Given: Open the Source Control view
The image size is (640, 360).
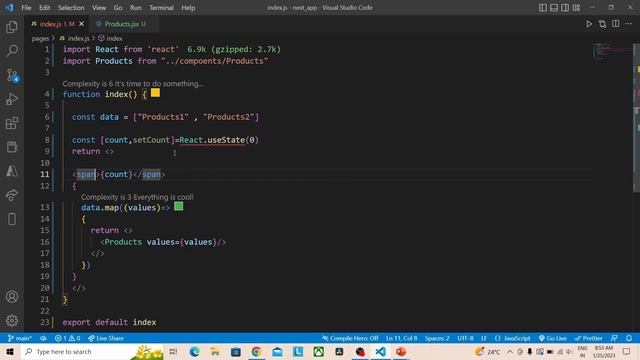Looking at the screenshot, I should (12, 75).
